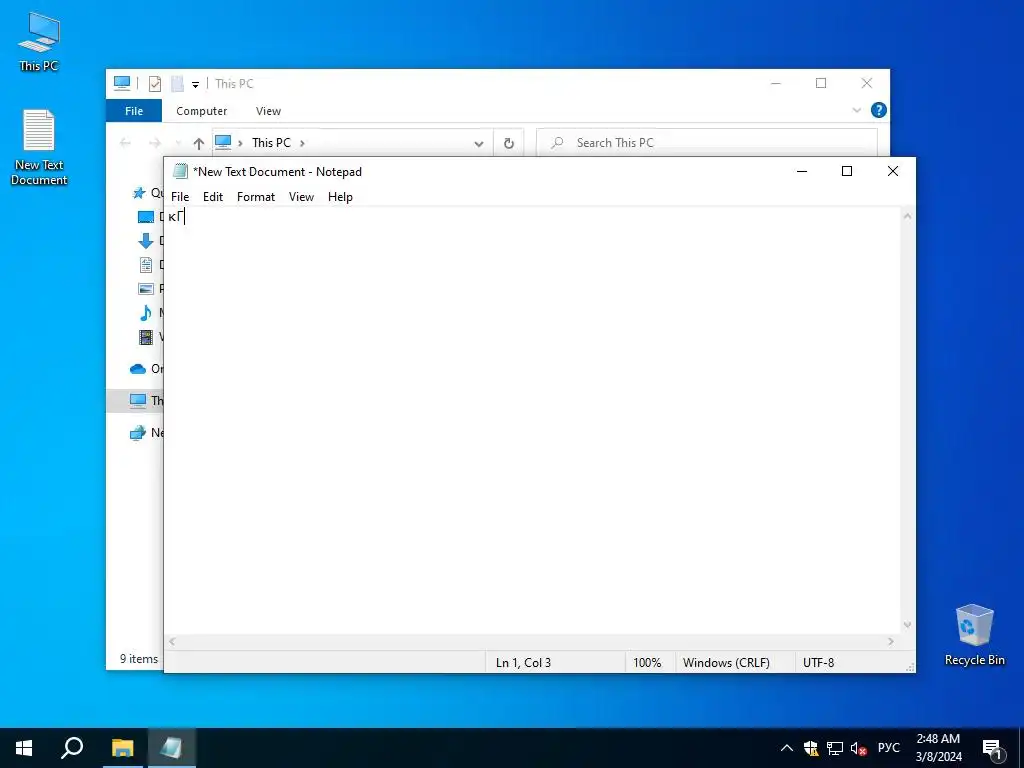Select Quick access star in navigation pane
1024x768 pixels.
click(138, 193)
